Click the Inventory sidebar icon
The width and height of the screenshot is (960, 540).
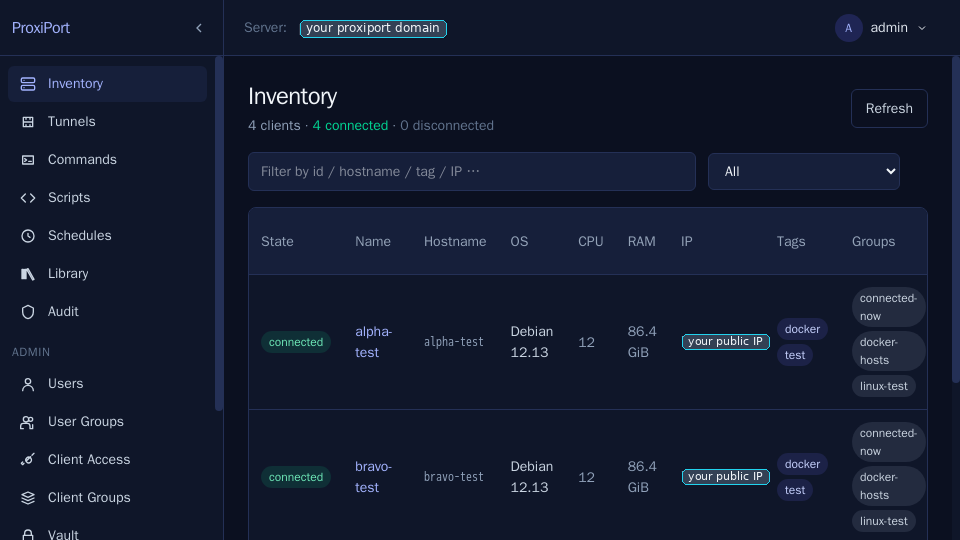(x=28, y=84)
